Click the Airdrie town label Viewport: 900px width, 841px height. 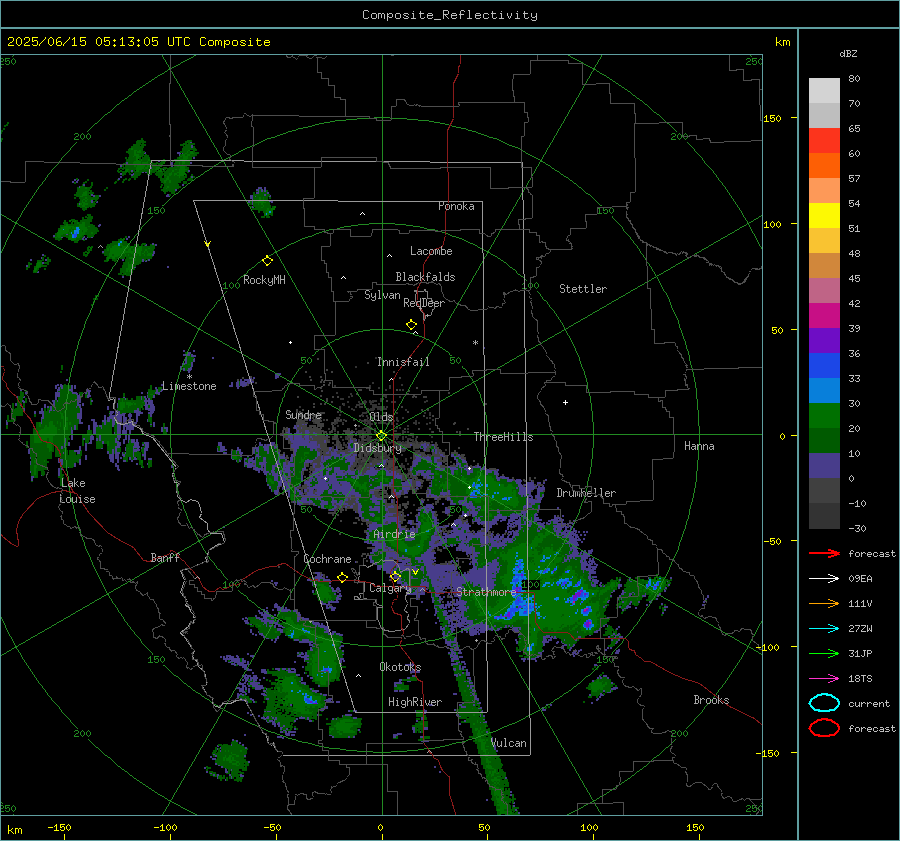(x=394, y=534)
